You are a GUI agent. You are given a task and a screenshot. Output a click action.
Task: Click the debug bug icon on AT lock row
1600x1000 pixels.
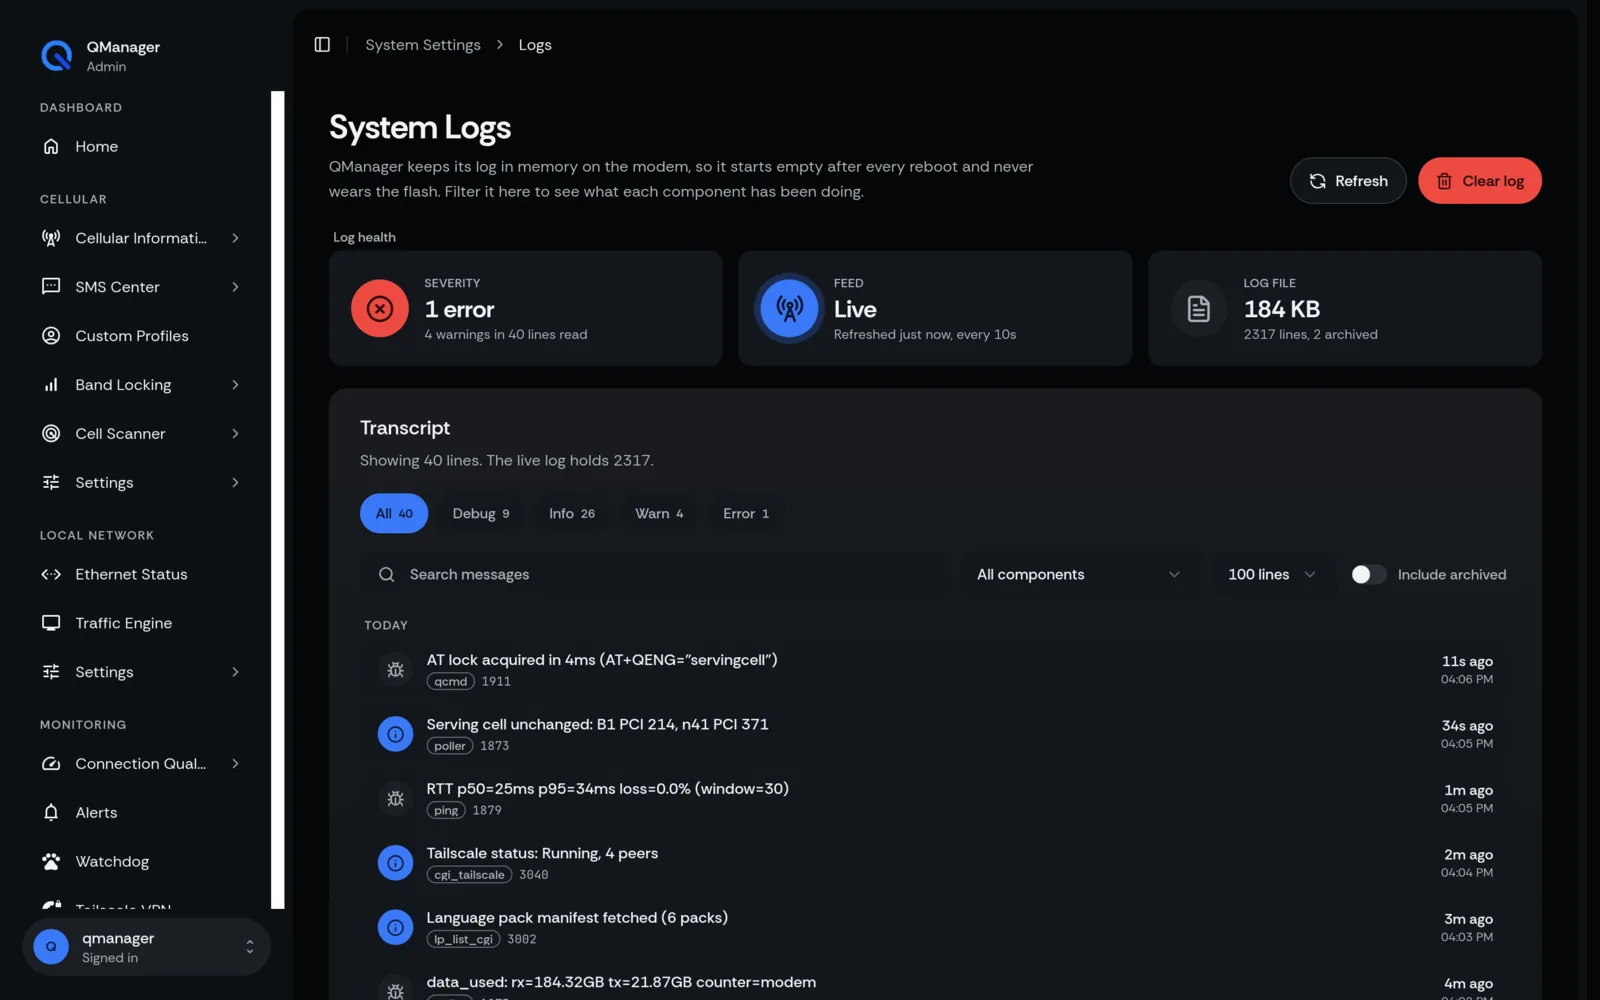396,670
